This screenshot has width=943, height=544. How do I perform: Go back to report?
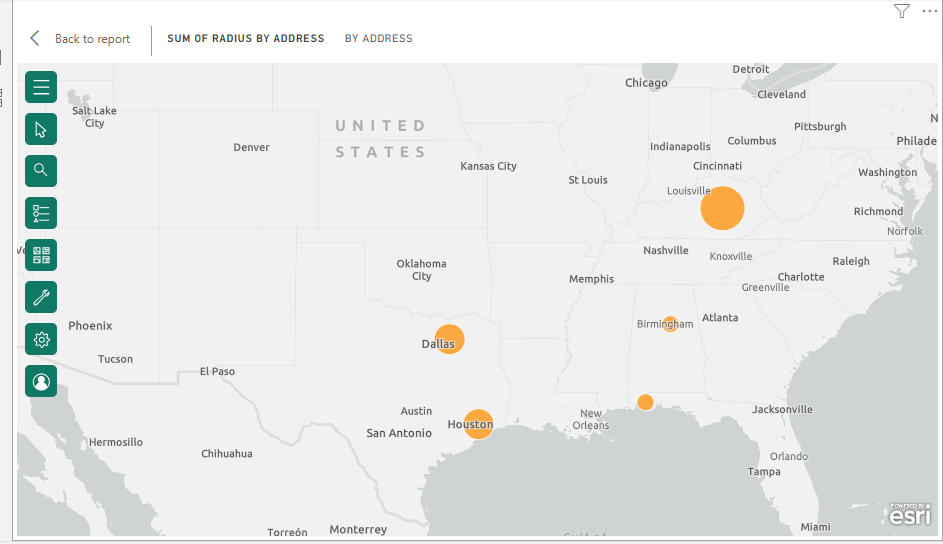[x=92, y=39]
